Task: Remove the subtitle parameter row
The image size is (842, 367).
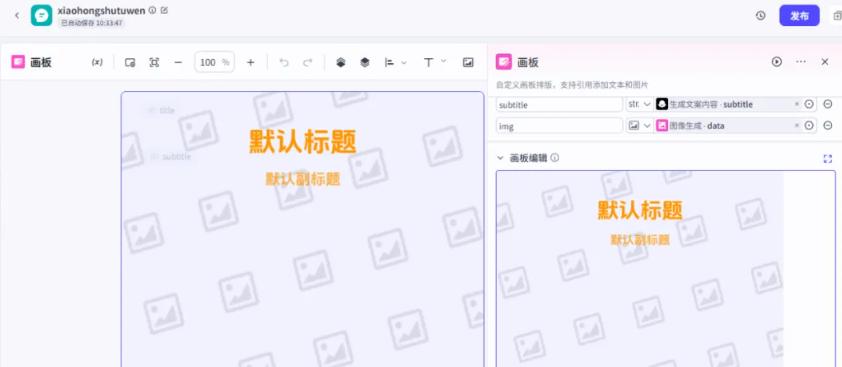Action: (828, 104)
